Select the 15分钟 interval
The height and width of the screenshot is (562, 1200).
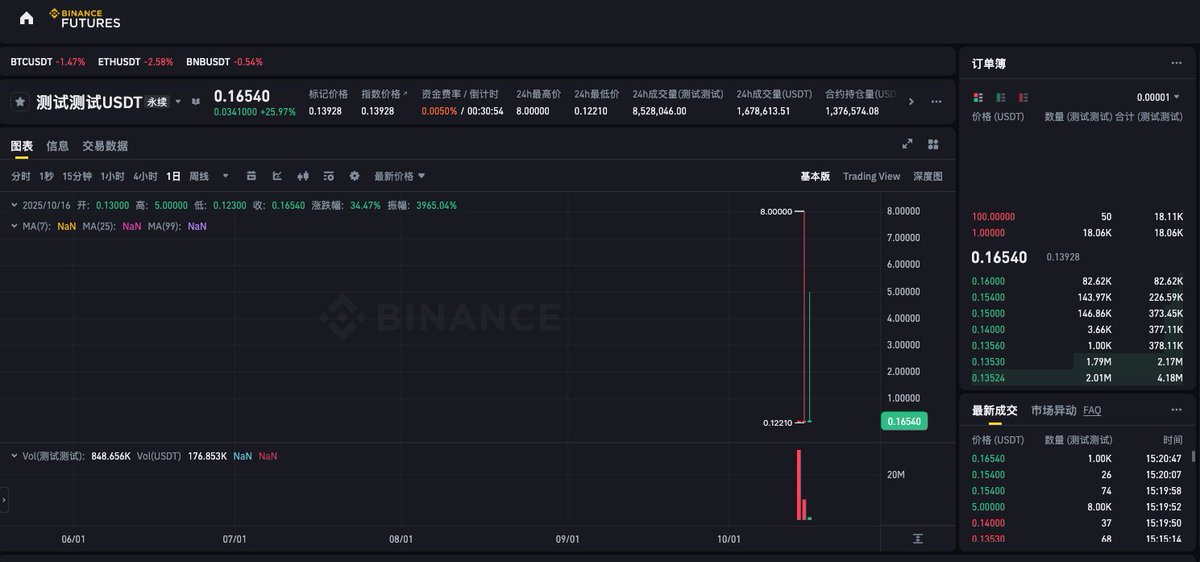[77, 176]
